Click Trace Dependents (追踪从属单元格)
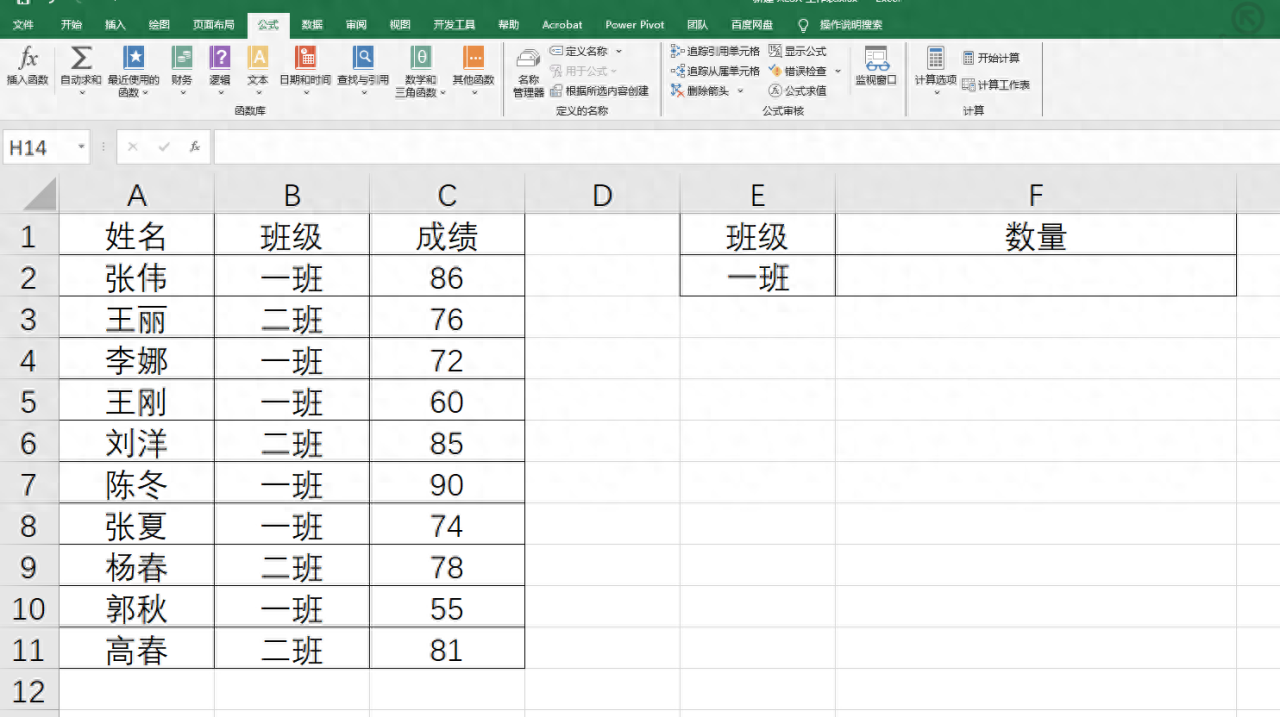The image size is (1280, 717). point(715,71)
